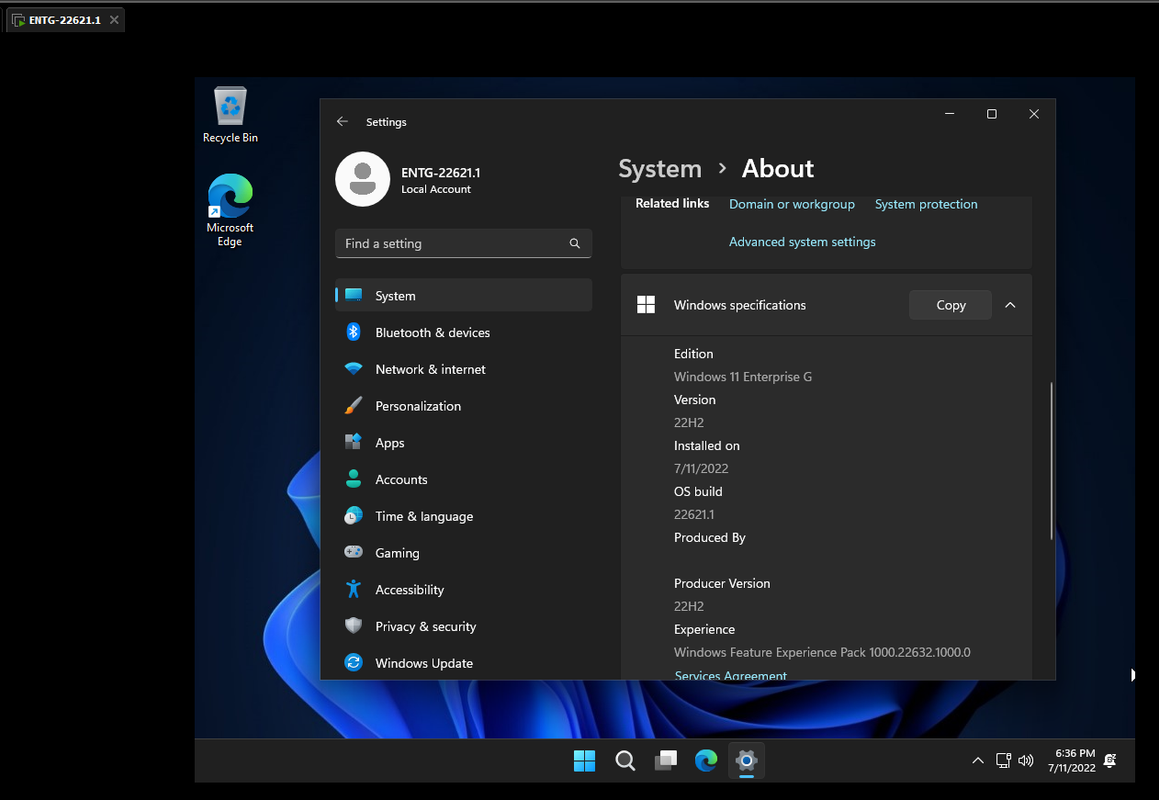Collapse the Windows specifications section
Image resolution: width=1159 pixels, height=800 pixels.
[1010, 305]
